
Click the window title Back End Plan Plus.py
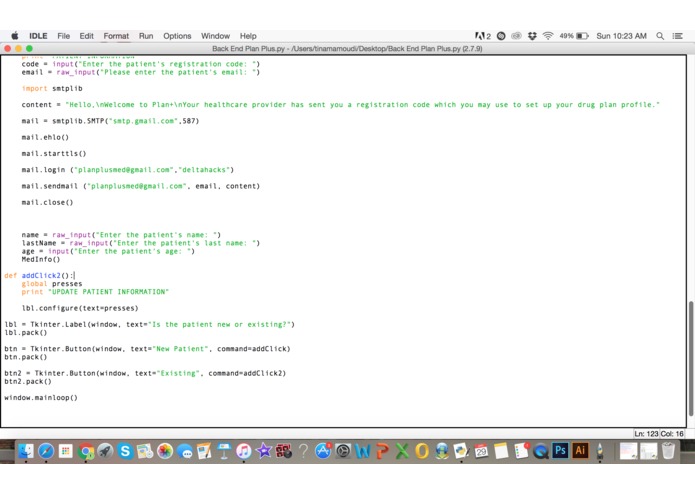[x=347, y=49]
